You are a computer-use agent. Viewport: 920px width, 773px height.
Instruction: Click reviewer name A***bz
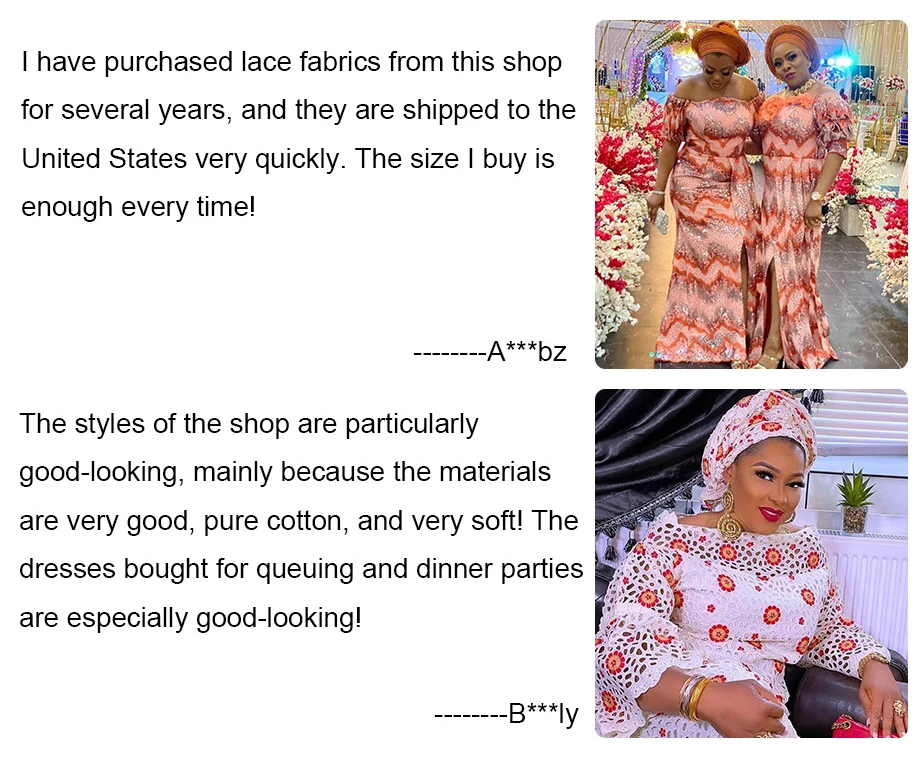point(526,352)
